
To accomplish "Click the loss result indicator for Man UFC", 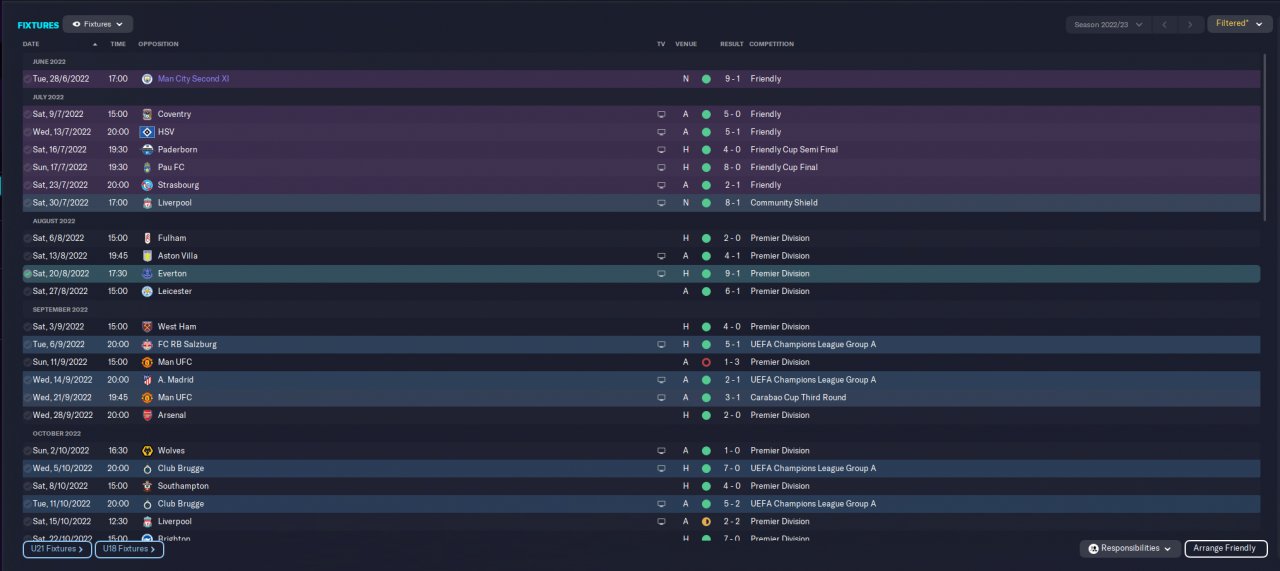I will (x=706, y=362).
